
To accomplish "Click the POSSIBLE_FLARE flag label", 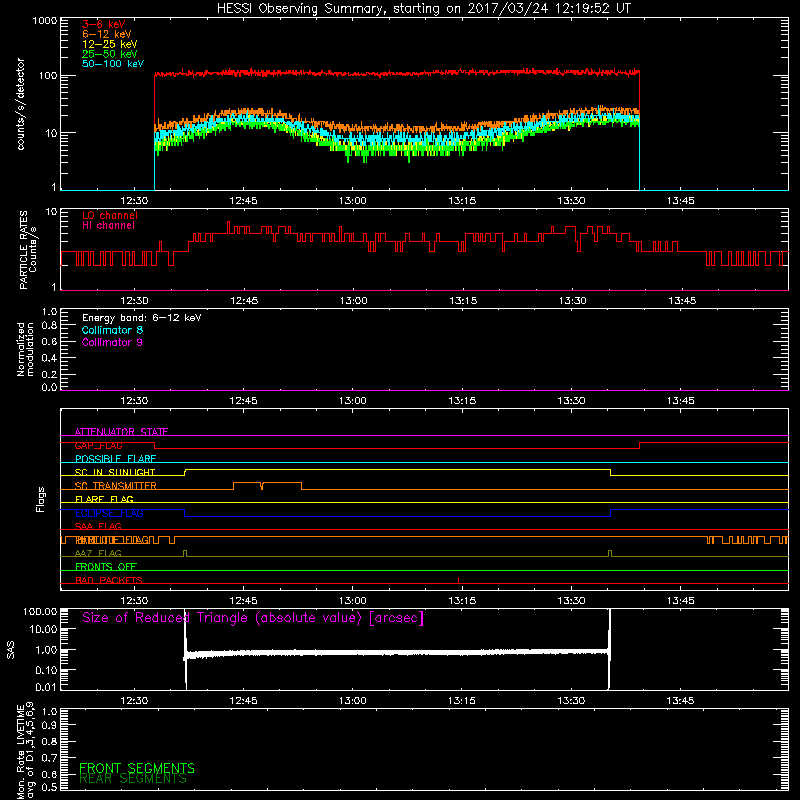I will pyautogui.click(x=115, y=459).
